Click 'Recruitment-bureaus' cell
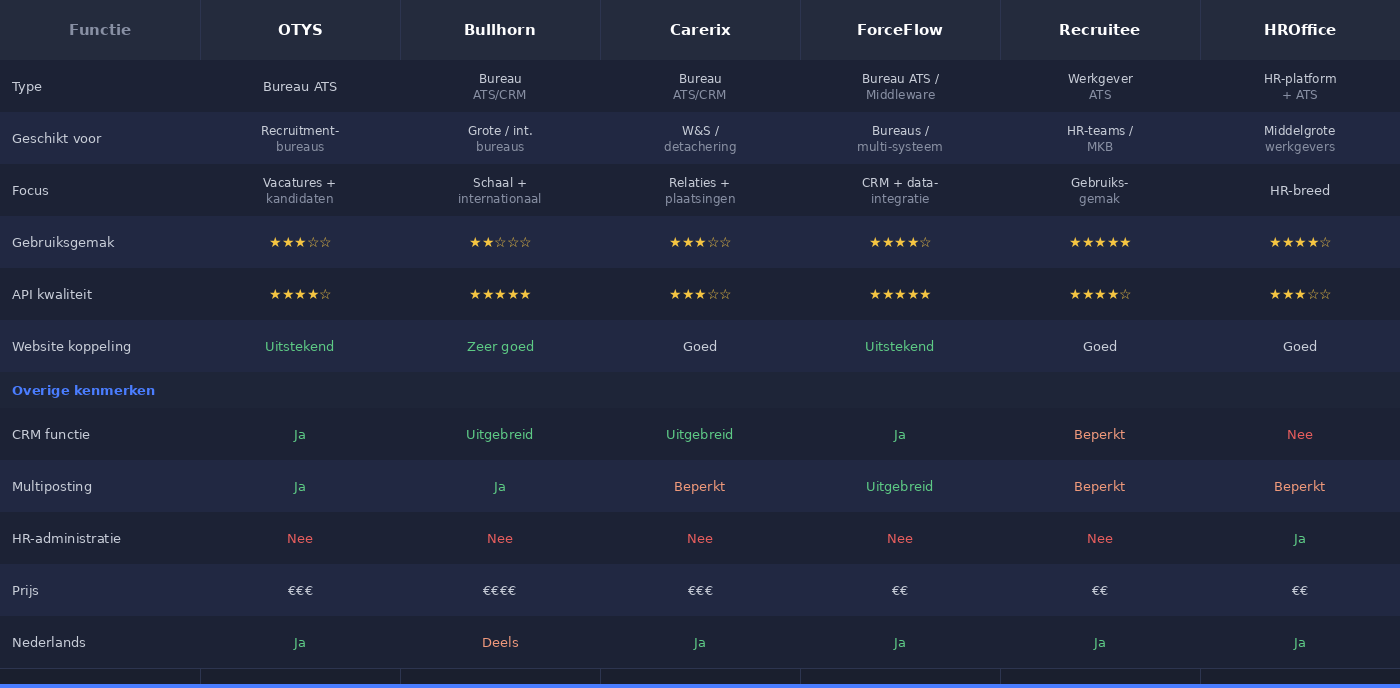This screenshot has width=1400, height=688. click(x=300, y=139)
